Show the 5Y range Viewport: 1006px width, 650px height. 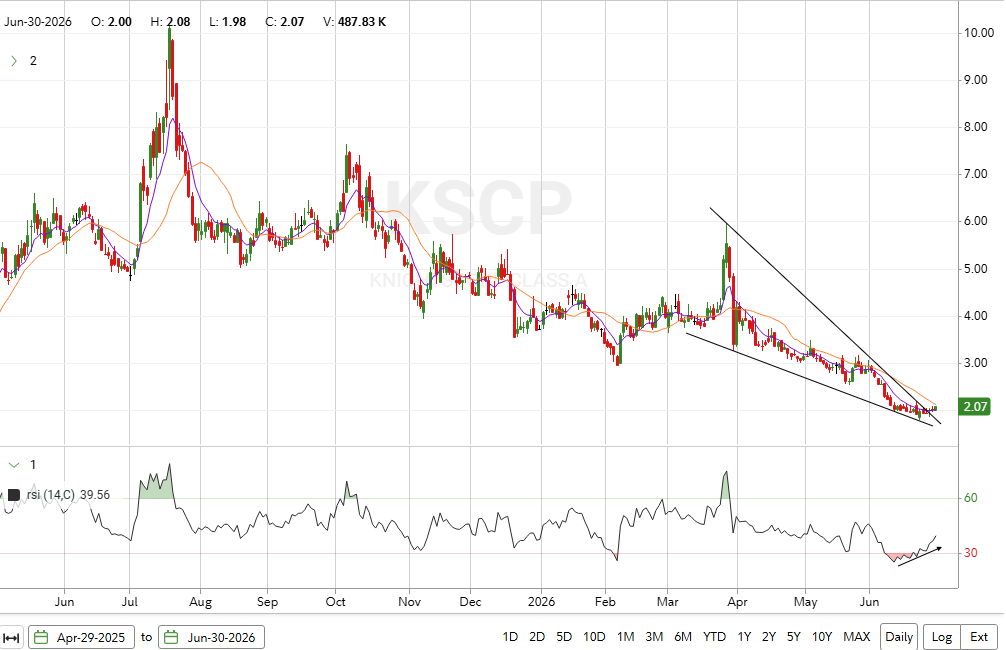(x=794, y=637)
